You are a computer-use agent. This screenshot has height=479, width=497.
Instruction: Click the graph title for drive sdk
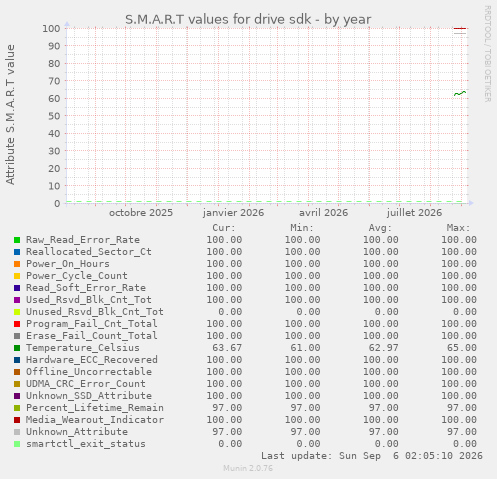[248, 20]
